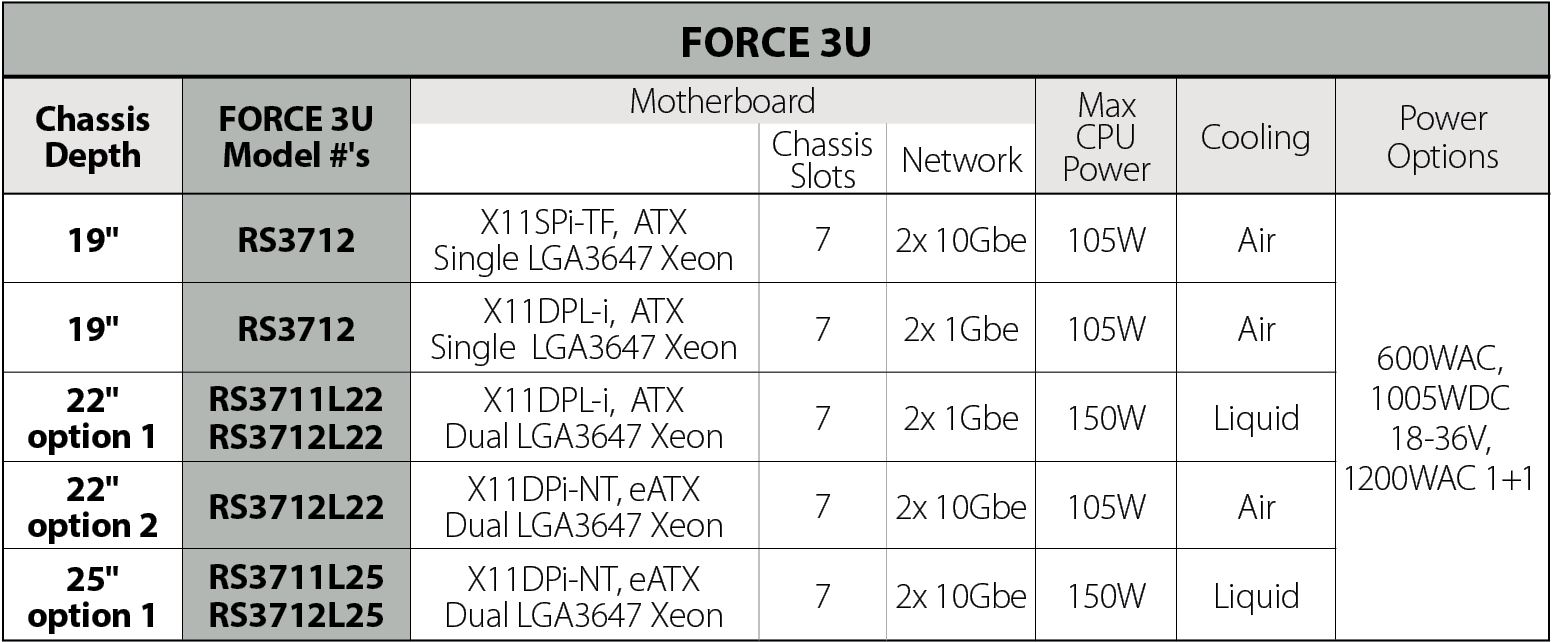Select the 25" option 1 depth cell
This screenshot has height=642, width=1553.
93,595
